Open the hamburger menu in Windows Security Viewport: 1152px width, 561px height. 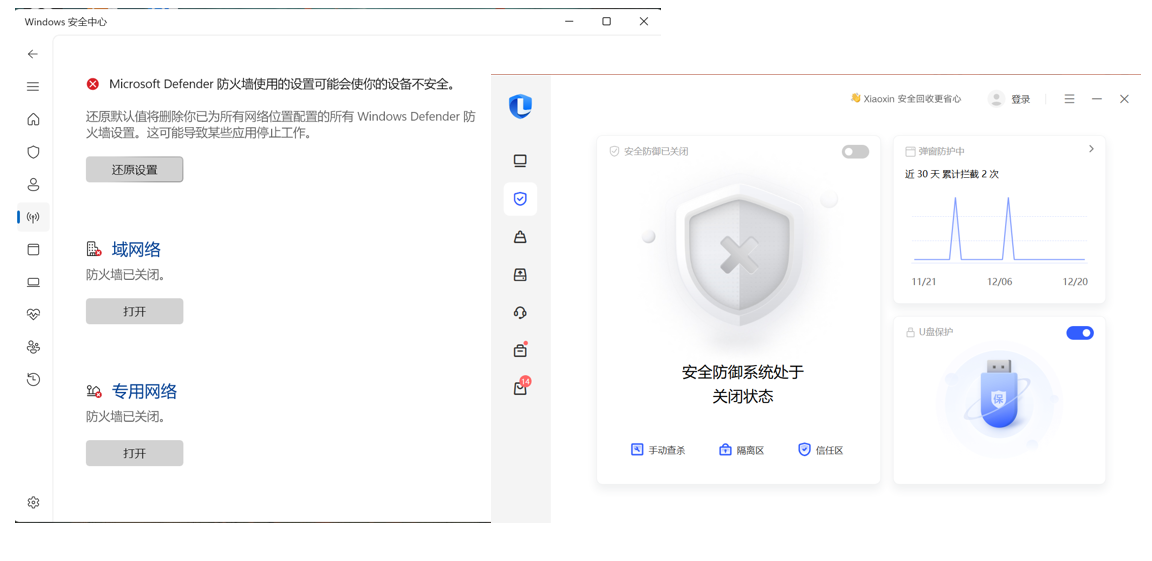pos(33,87)
